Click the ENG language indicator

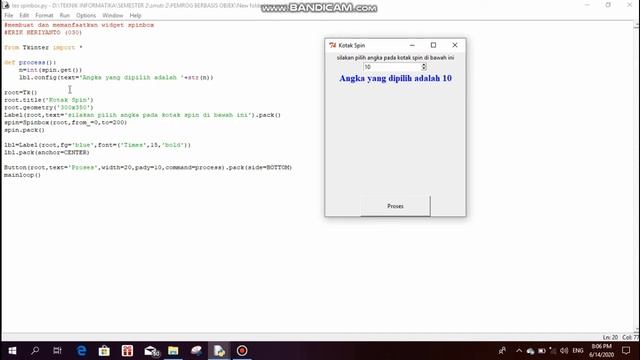click(x=578, y=351)
